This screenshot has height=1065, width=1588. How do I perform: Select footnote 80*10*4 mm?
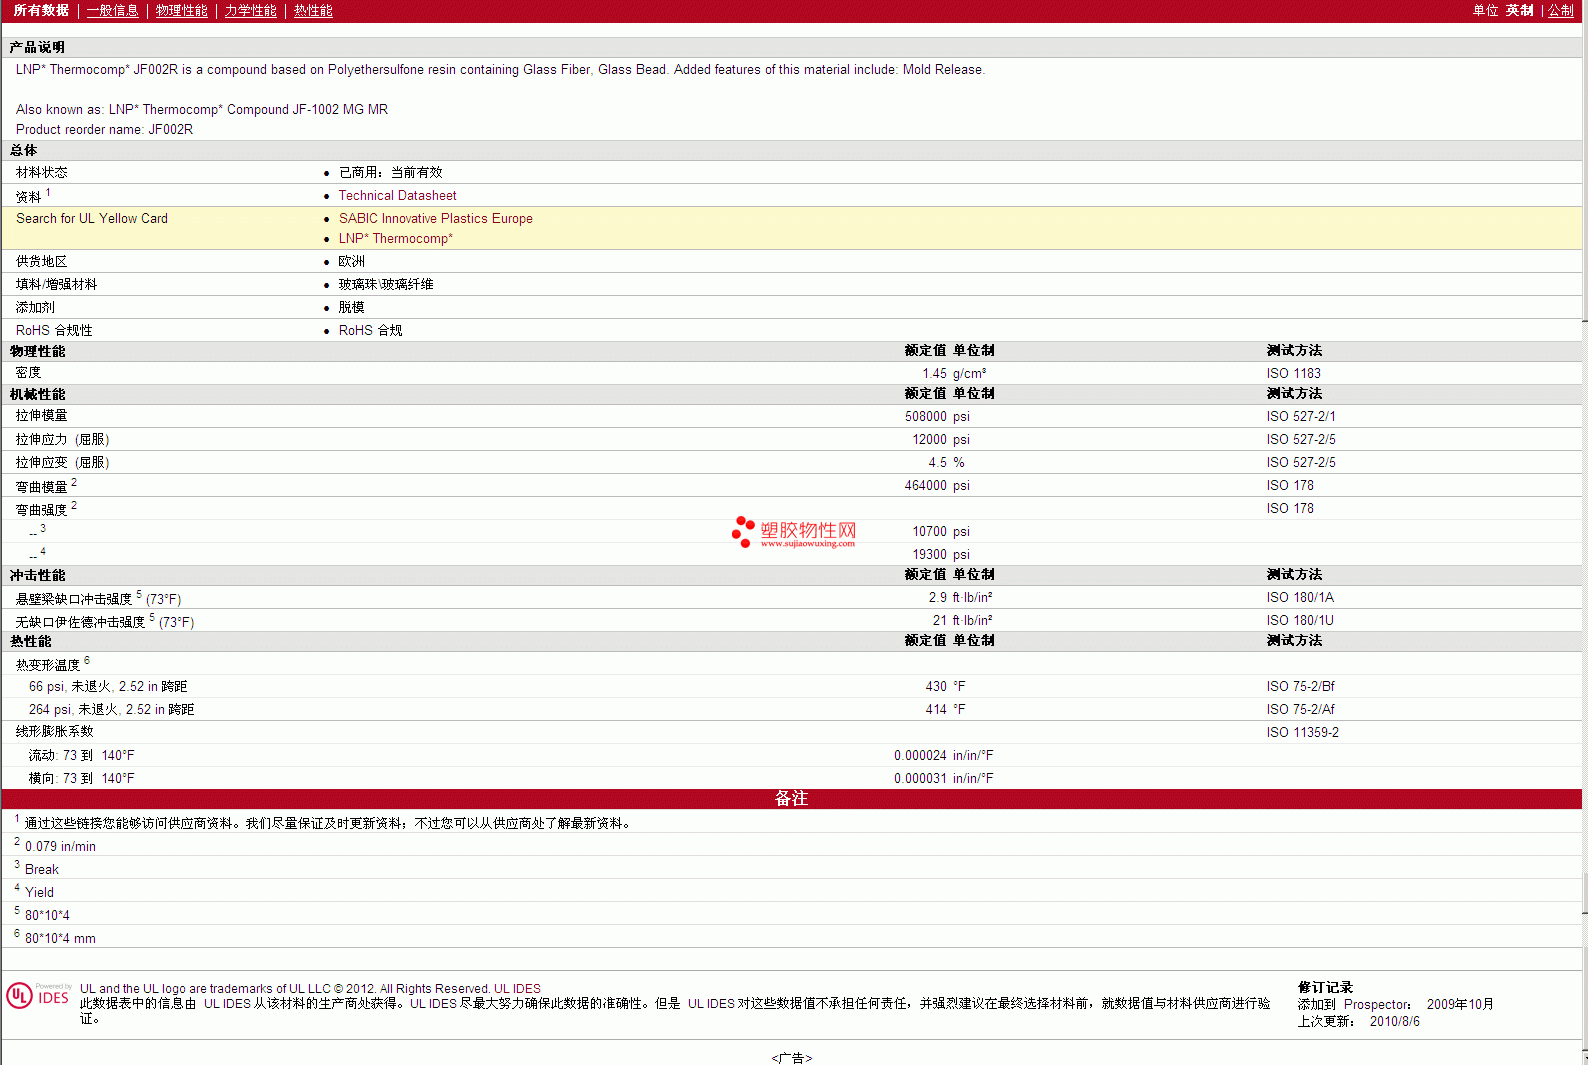pos(60,939)
